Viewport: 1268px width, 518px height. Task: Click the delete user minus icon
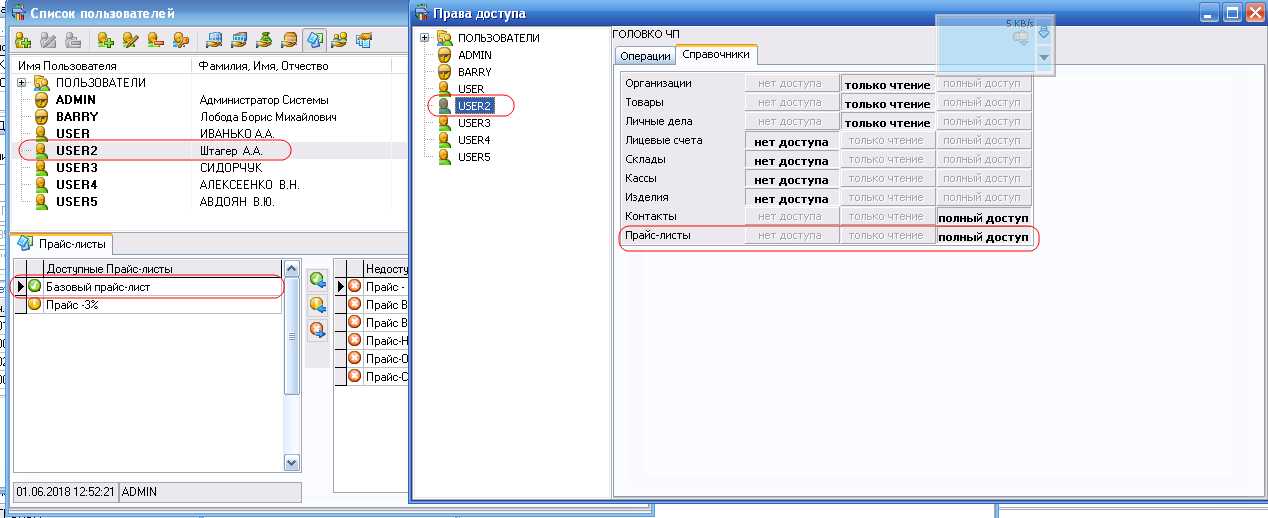(156, 41)
